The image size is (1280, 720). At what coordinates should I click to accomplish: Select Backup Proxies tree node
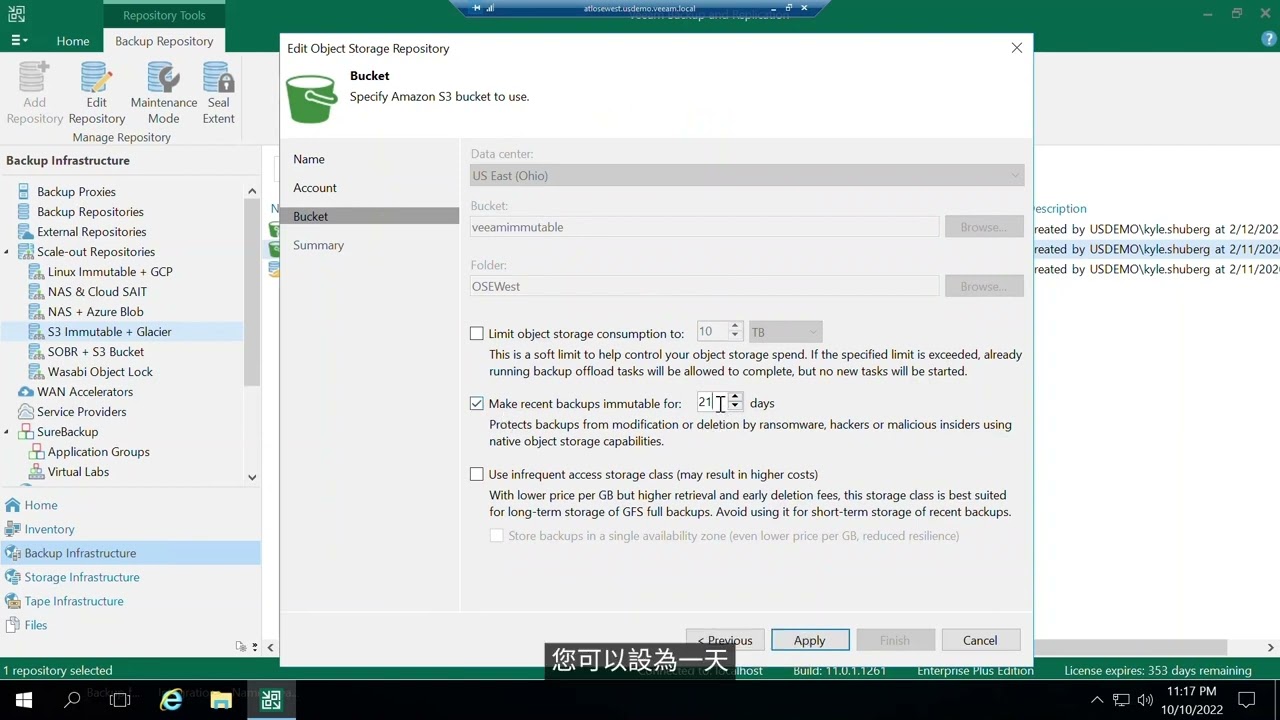[x=76, y=191]
